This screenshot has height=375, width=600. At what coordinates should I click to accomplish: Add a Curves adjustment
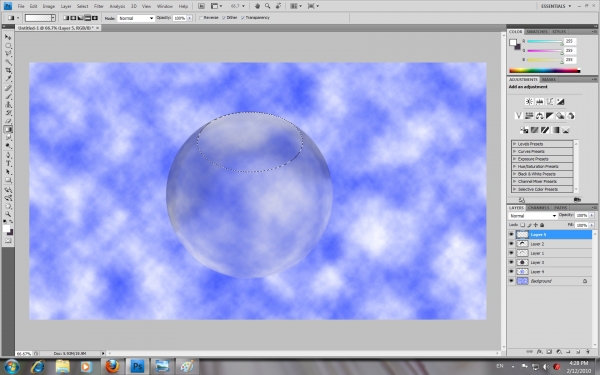tap(550, 101)
